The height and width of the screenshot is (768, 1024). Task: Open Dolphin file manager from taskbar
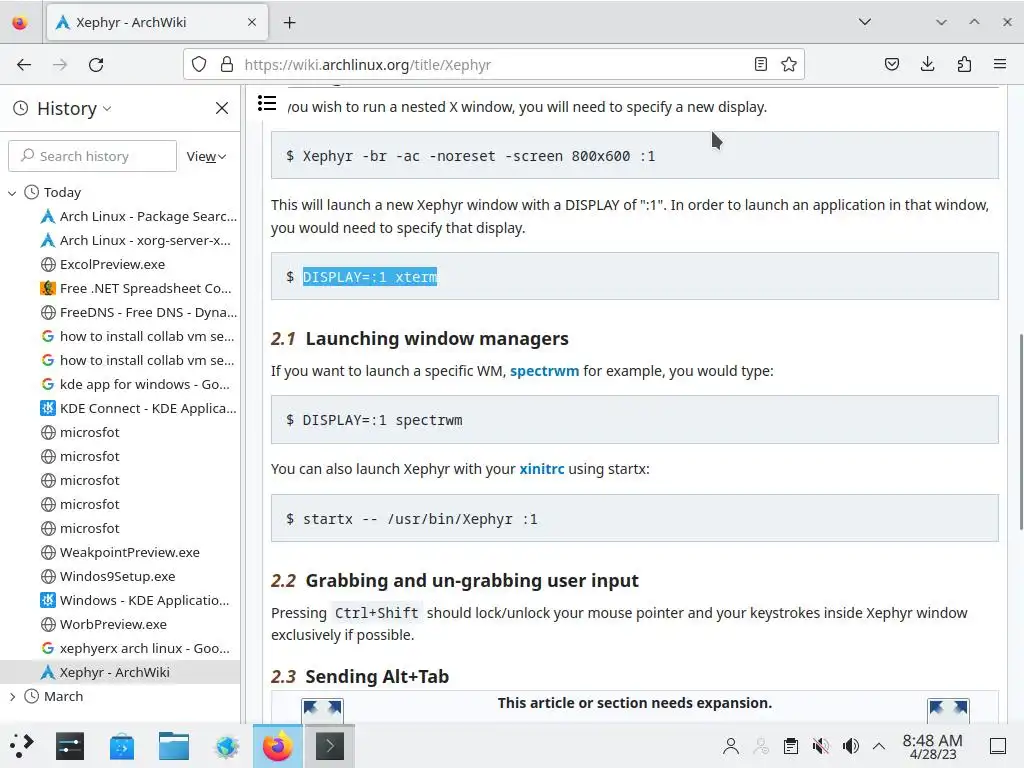tap(174, 746)
